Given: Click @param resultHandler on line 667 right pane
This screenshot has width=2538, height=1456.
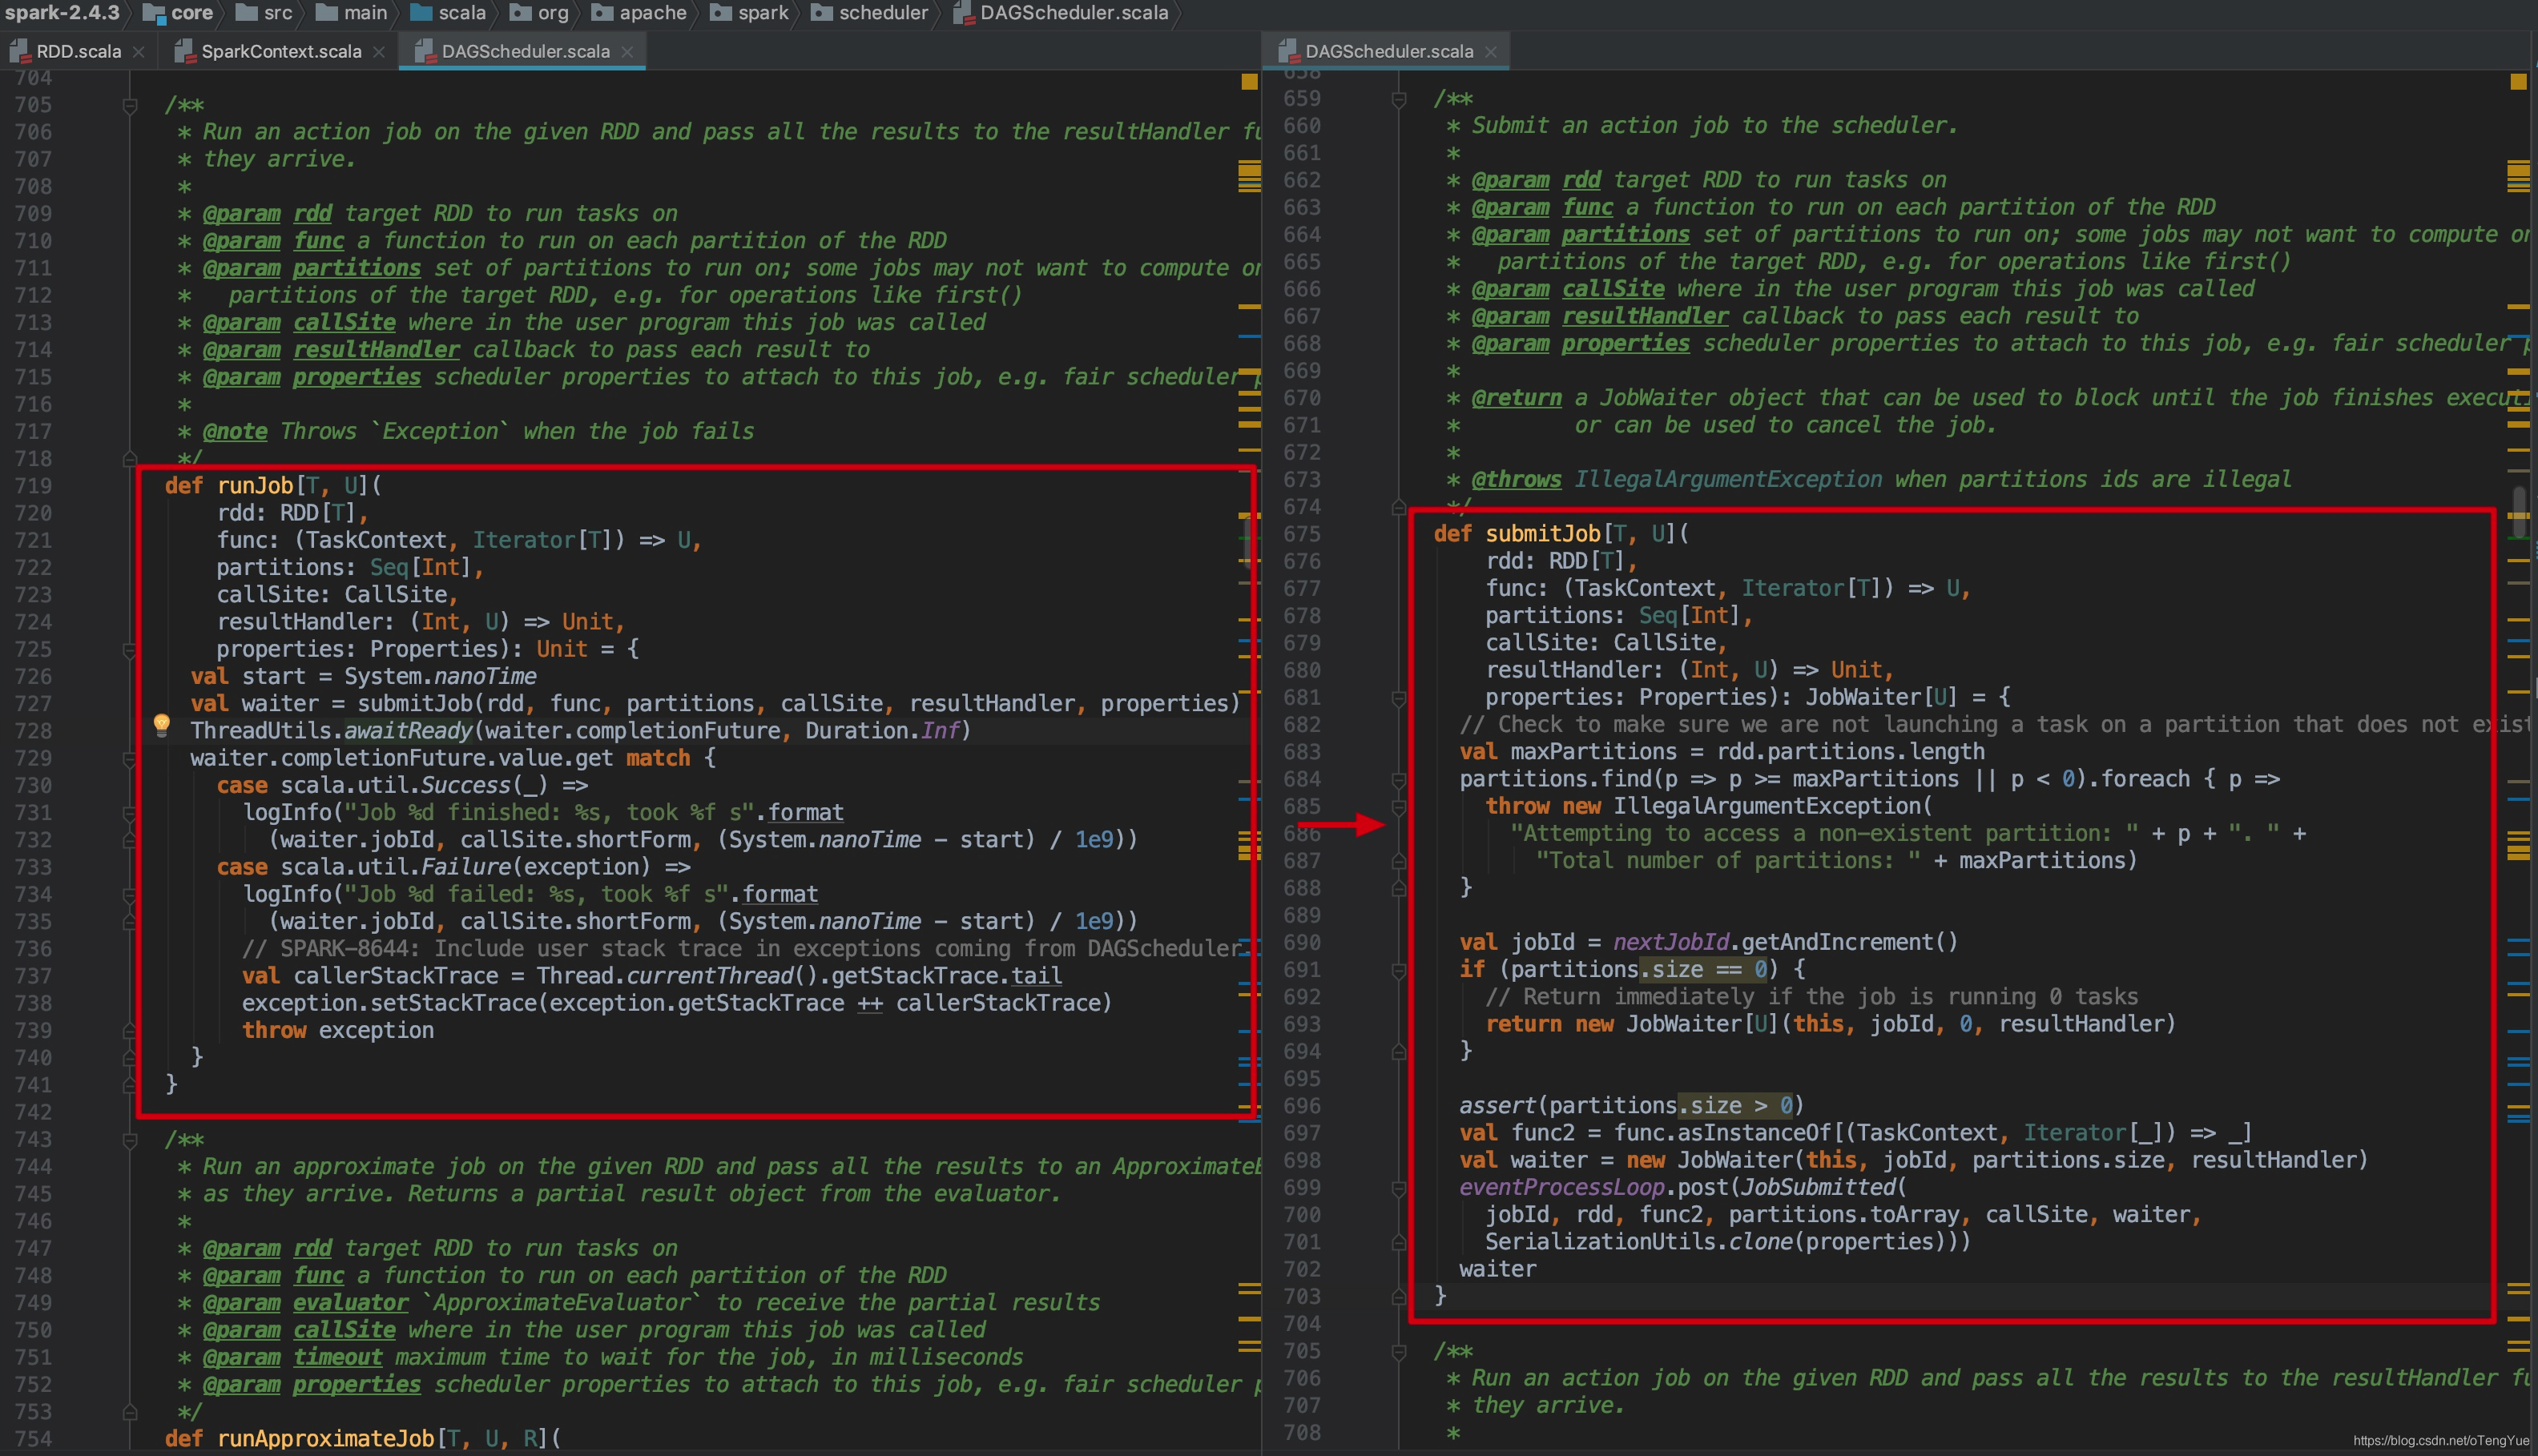Looking at the screenshot, I should (x=1600, y=316).
